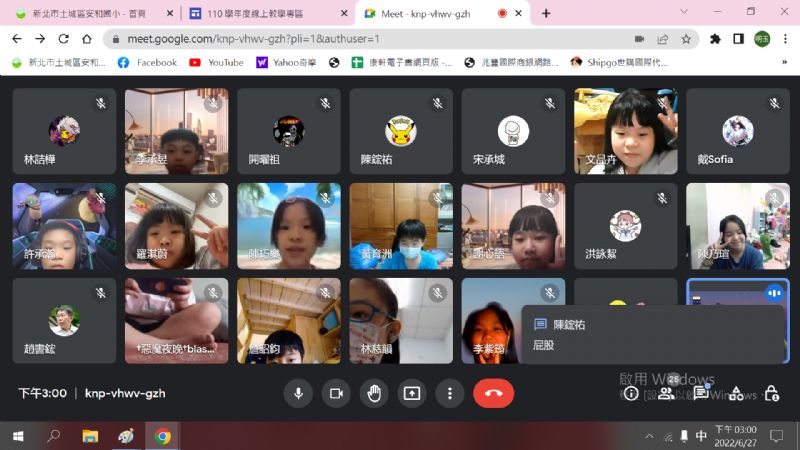Select 黃育洲 video tile
Viewport: 800px width, 450px height.
pyautogui.click(x=401, y=226)
